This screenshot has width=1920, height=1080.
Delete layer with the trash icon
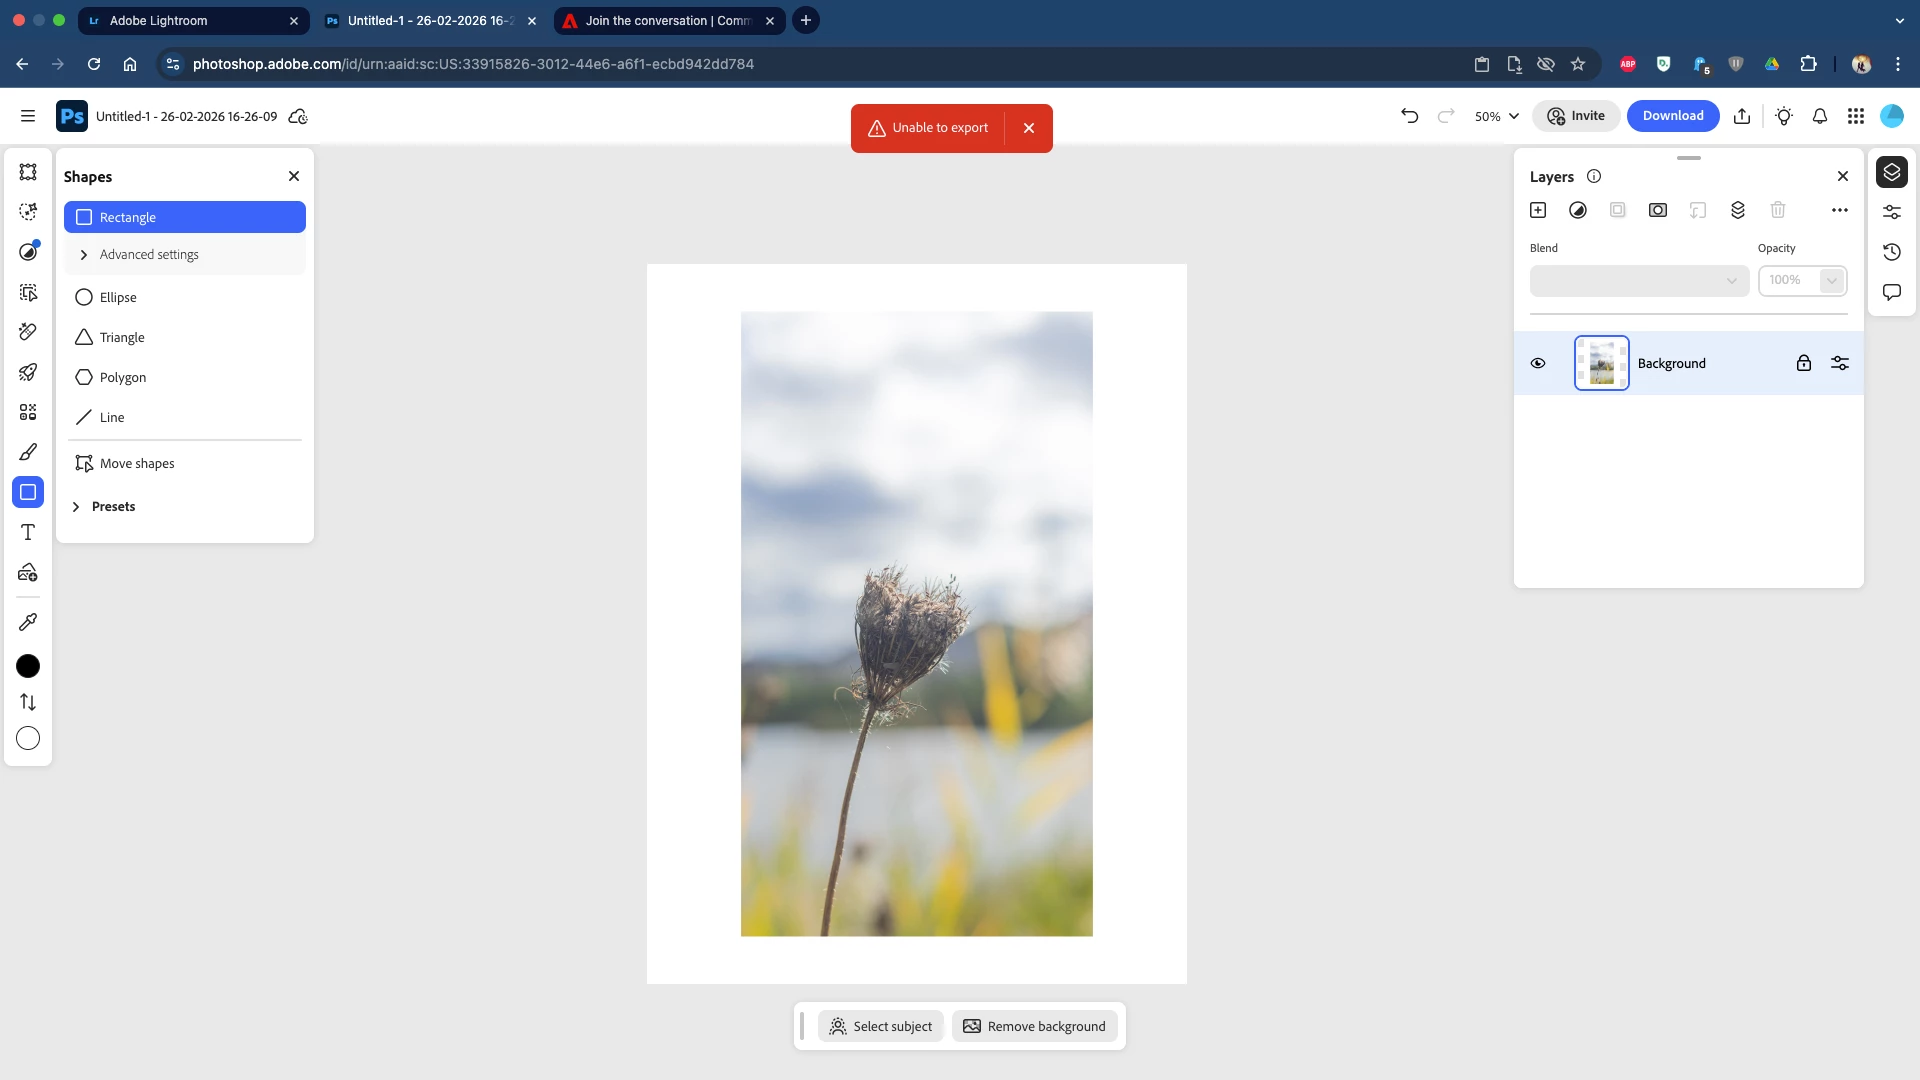1778,210
